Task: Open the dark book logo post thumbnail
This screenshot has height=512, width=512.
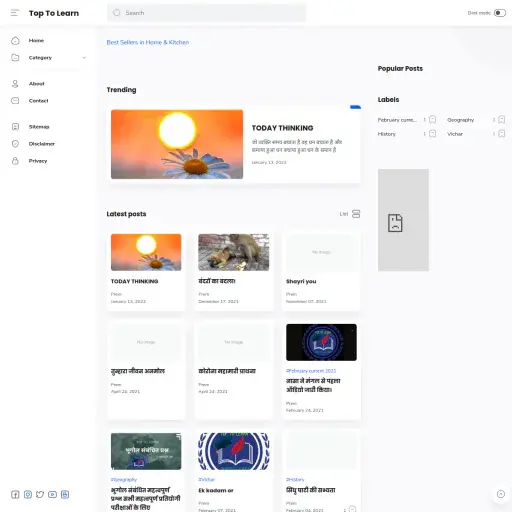Action: pos(321,342)
